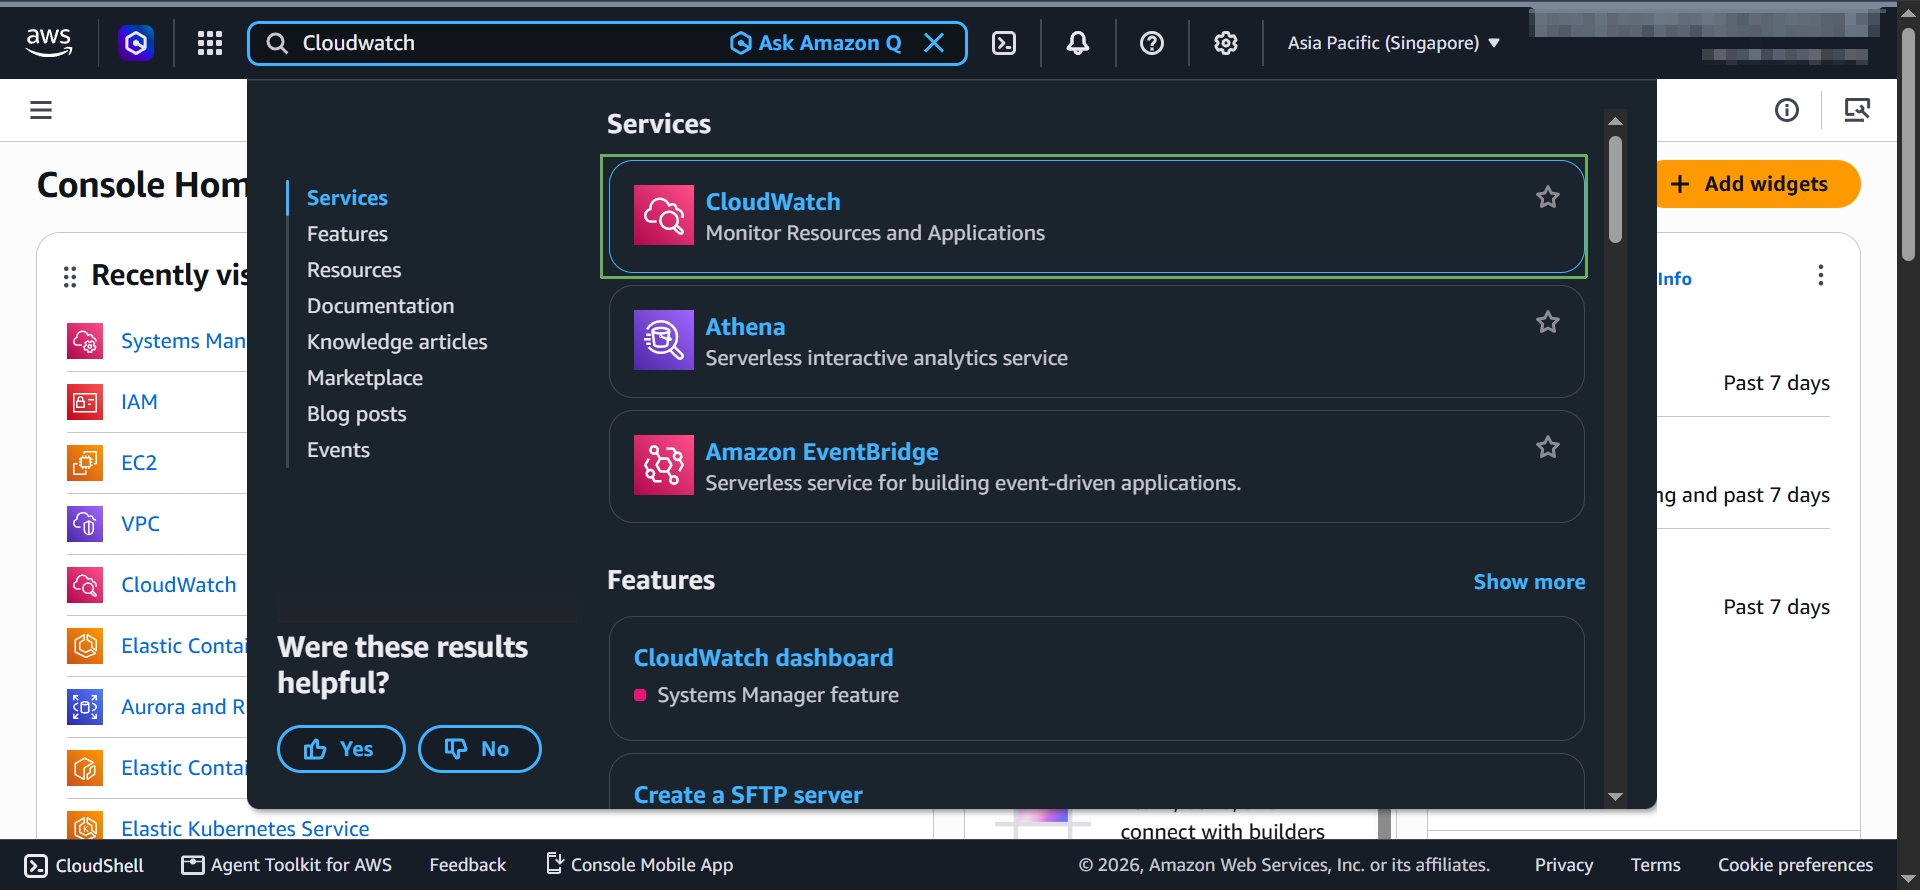
Task: Open the notifications bell icon
Action: click(1078, 43)
